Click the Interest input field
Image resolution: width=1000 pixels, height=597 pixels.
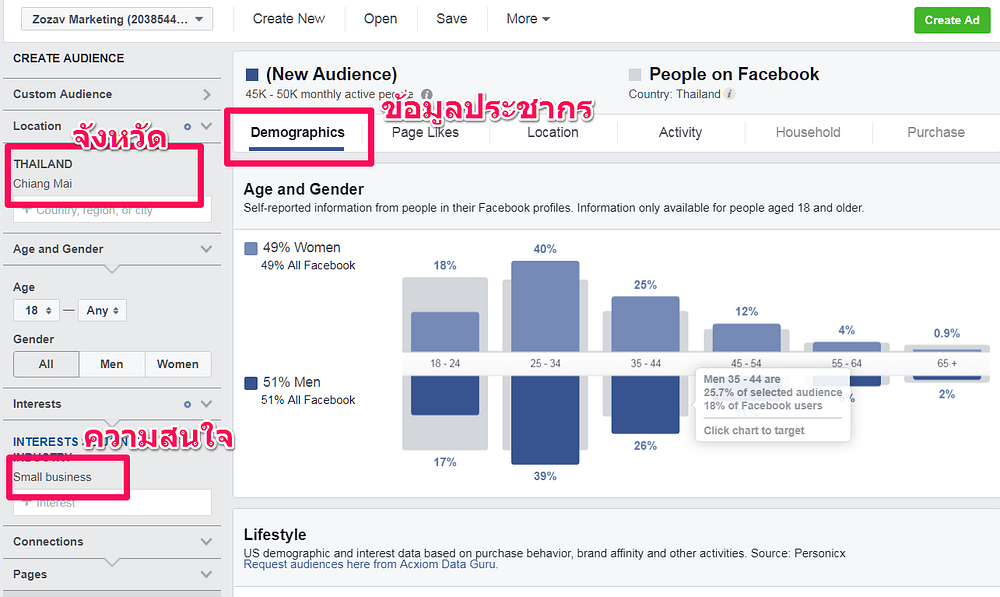112,503
